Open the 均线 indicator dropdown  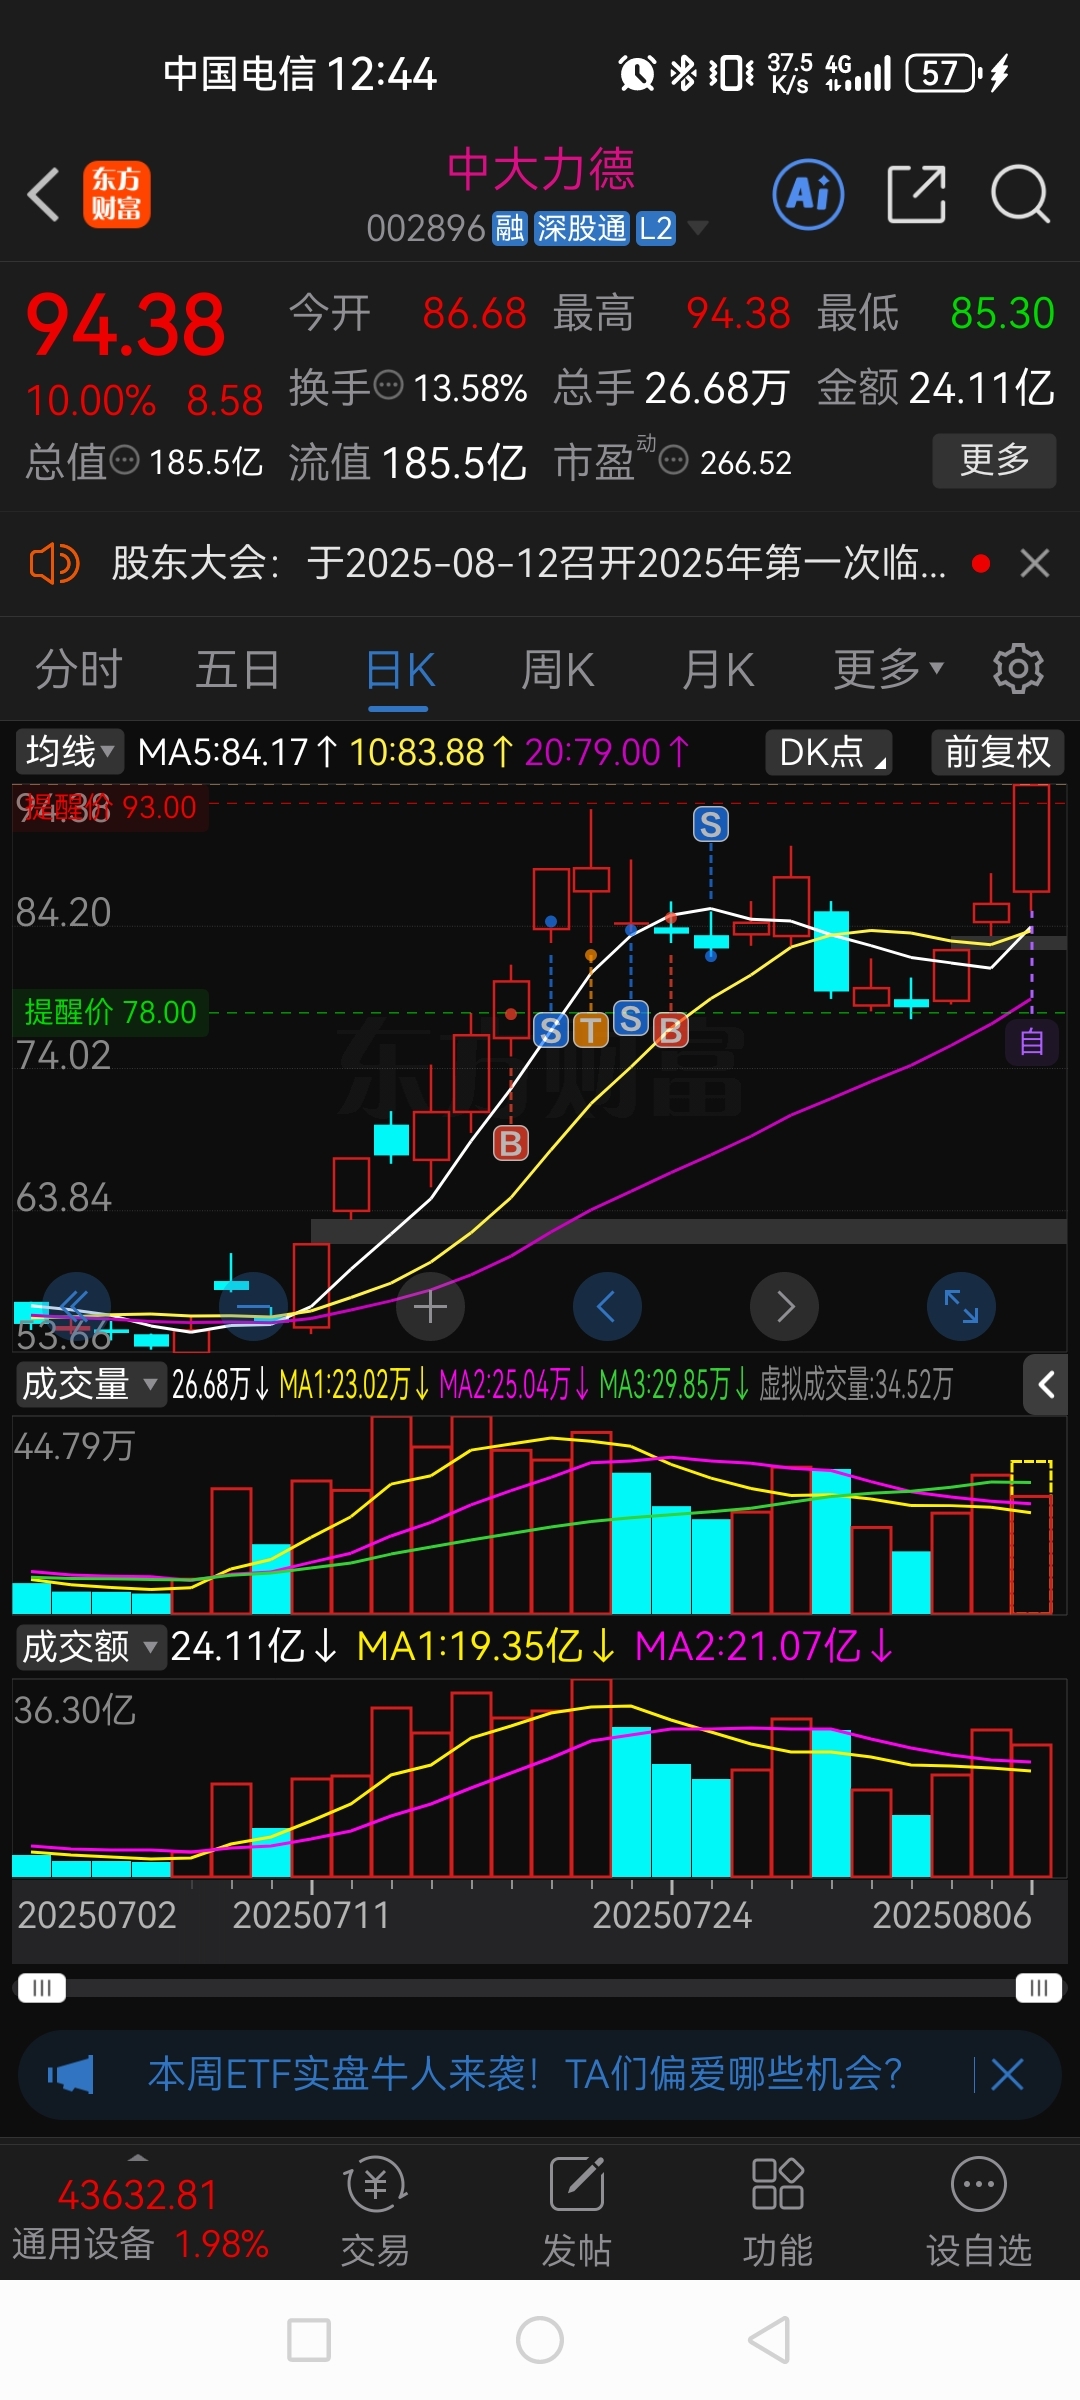(69, 752)
